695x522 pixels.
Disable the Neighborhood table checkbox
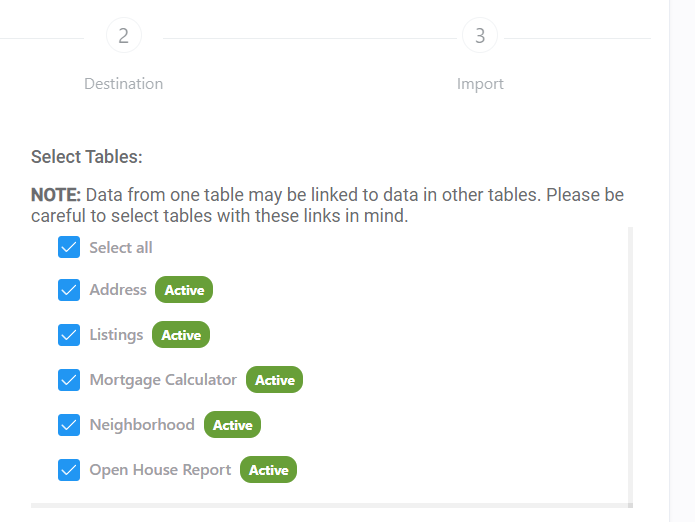(69, 425)
